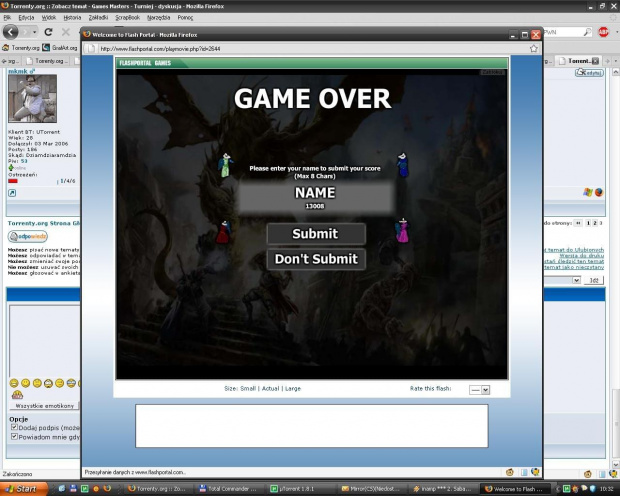Switch to µTorrent 1.8.1 taskbar item

tap(299, 489)
